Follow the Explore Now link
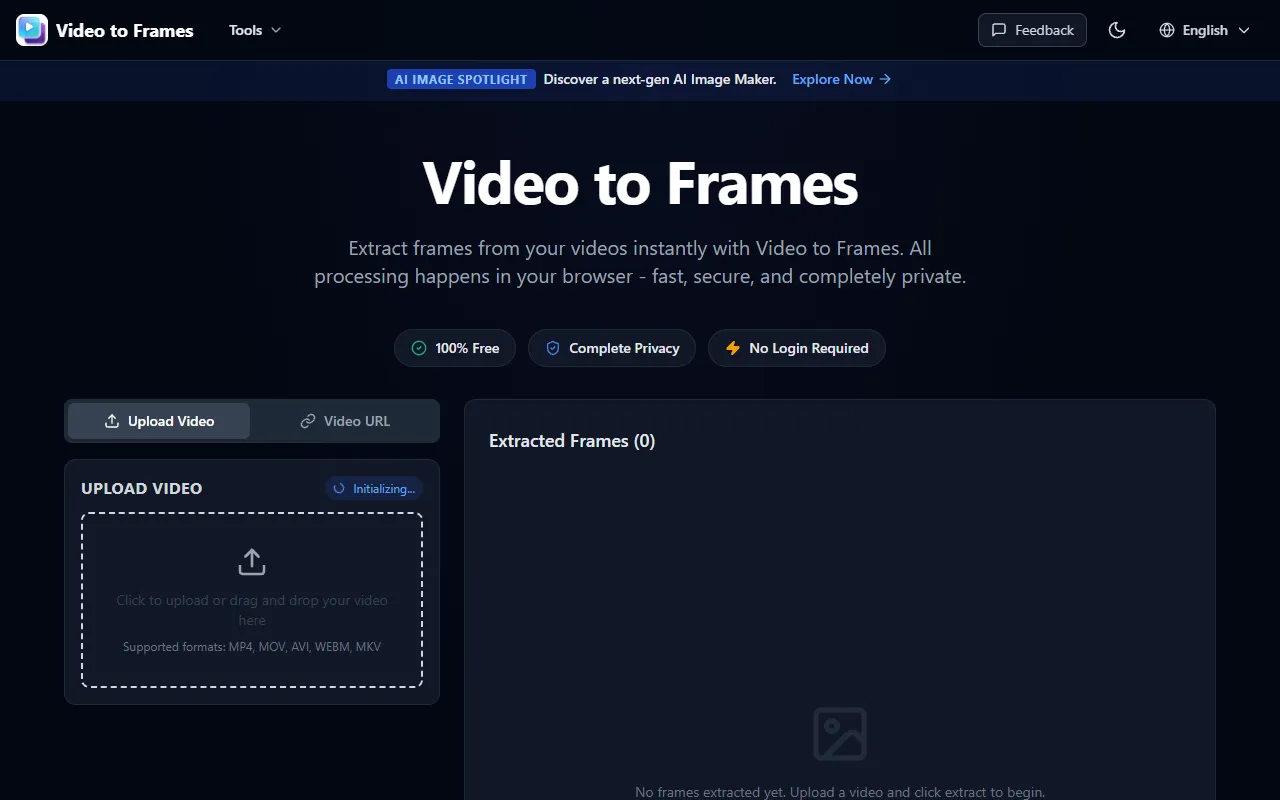1280x800 pixels. (x=841, y=79)
